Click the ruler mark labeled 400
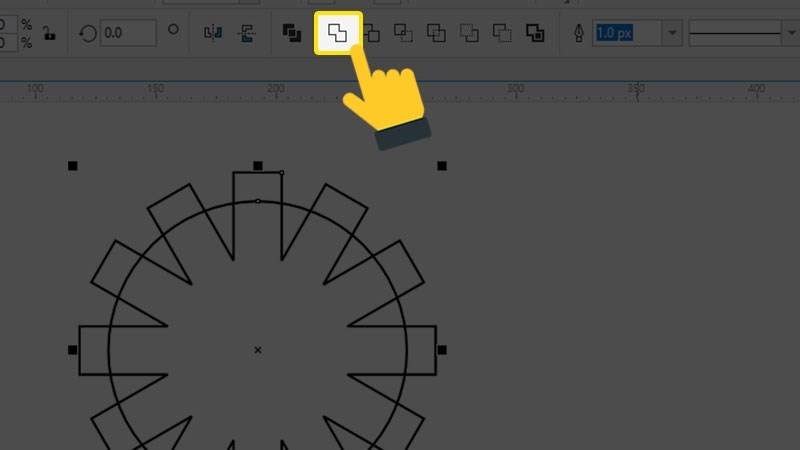The width and height of the screenshot is (800, 450). point(756,88)
